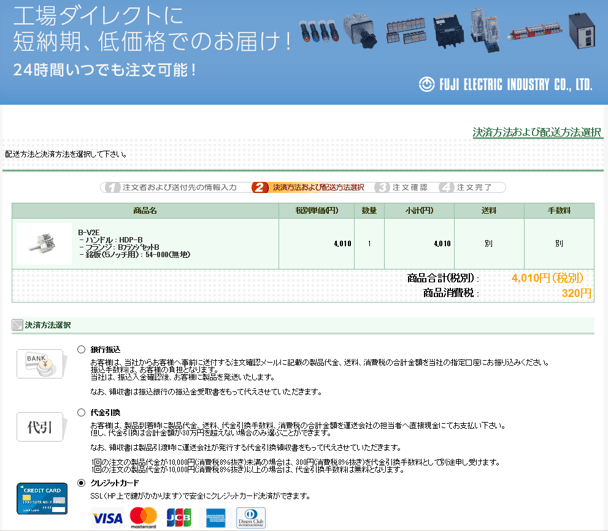
Task: Click the 商品合計 4,010円(税別) amount
Action: coord(547,278)
